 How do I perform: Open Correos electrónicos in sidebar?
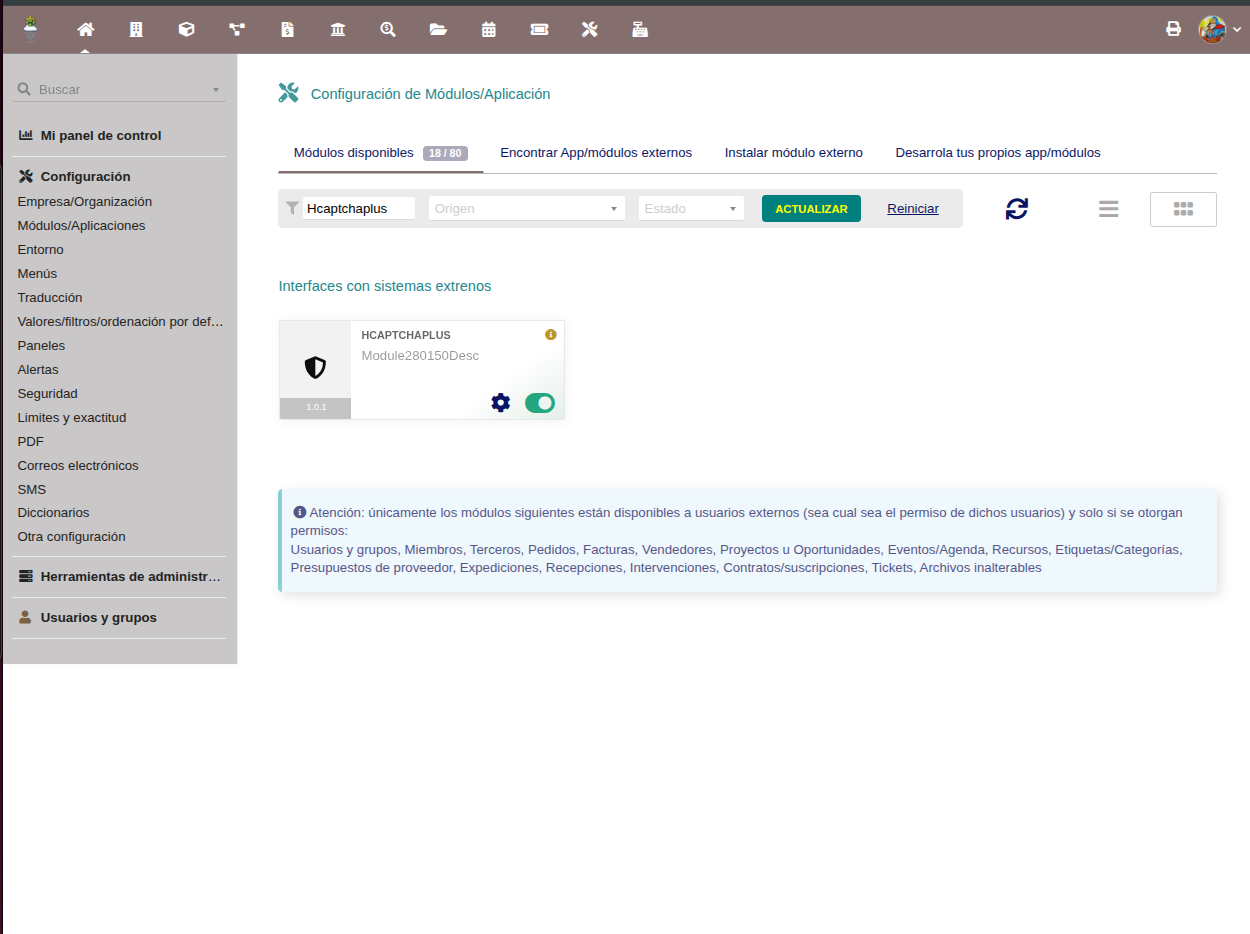[x=78, y=465]
